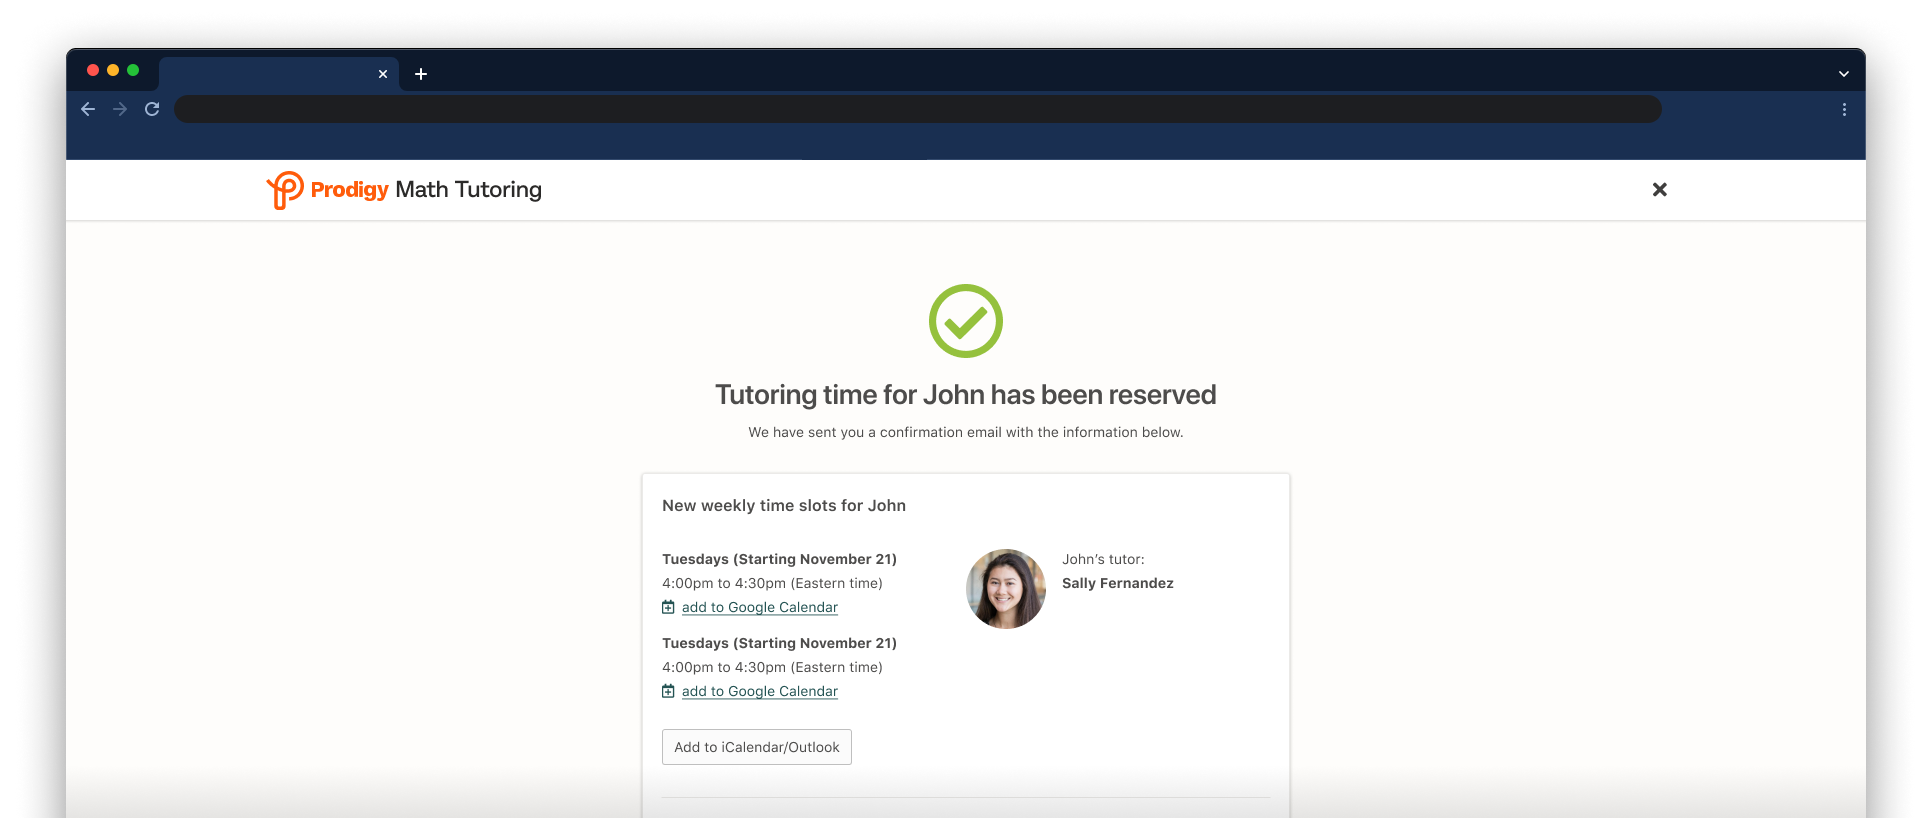Reload the page with the refresh icon
The width and height of the screenshot is (1932, 818).
[x=152, y=109]
